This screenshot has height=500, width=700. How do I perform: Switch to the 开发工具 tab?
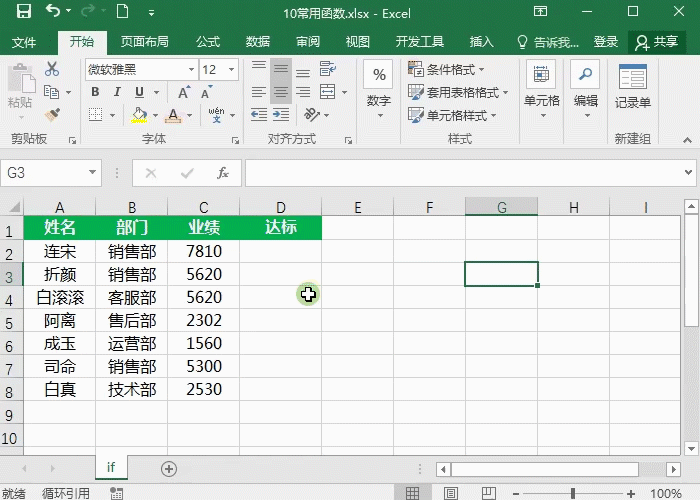pos(419,42)
